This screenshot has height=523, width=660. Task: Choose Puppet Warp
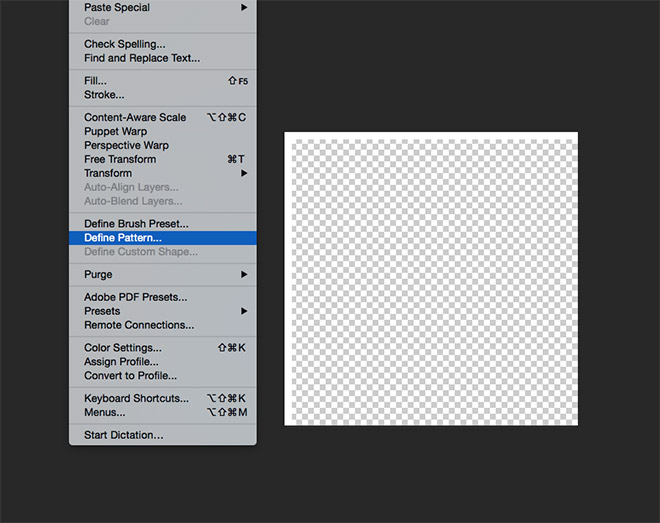point(116,131)
